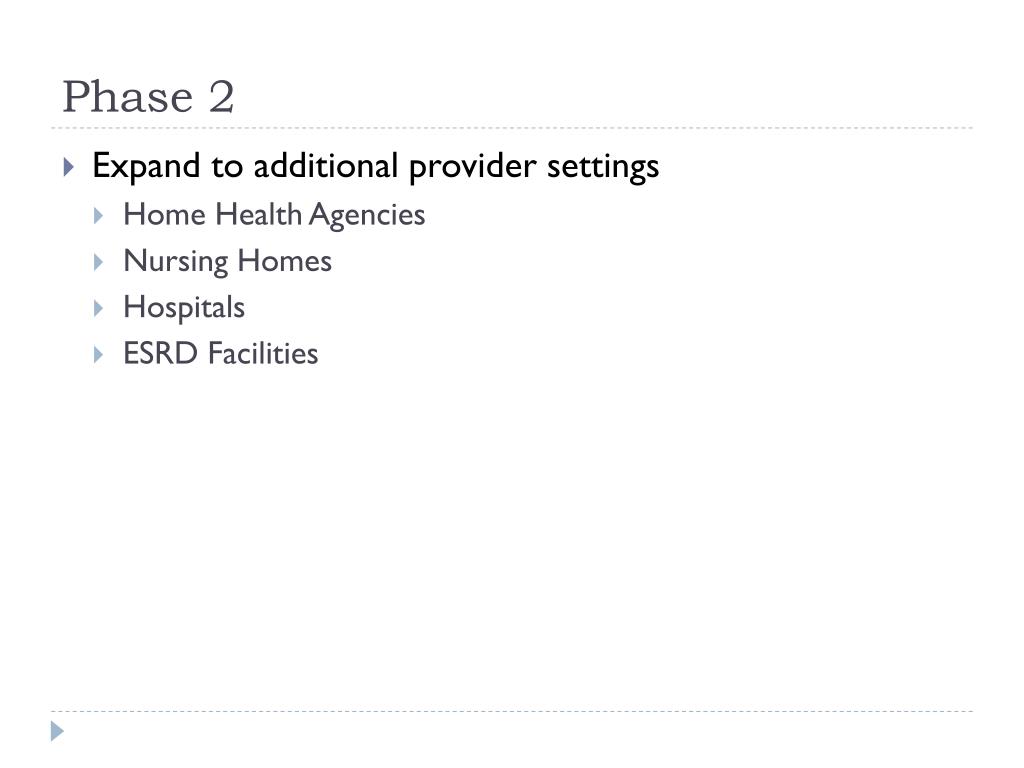Select the Nursing Homes bullet text
The width and height of the screenshot is (1024, 768).
pos(227,261)
